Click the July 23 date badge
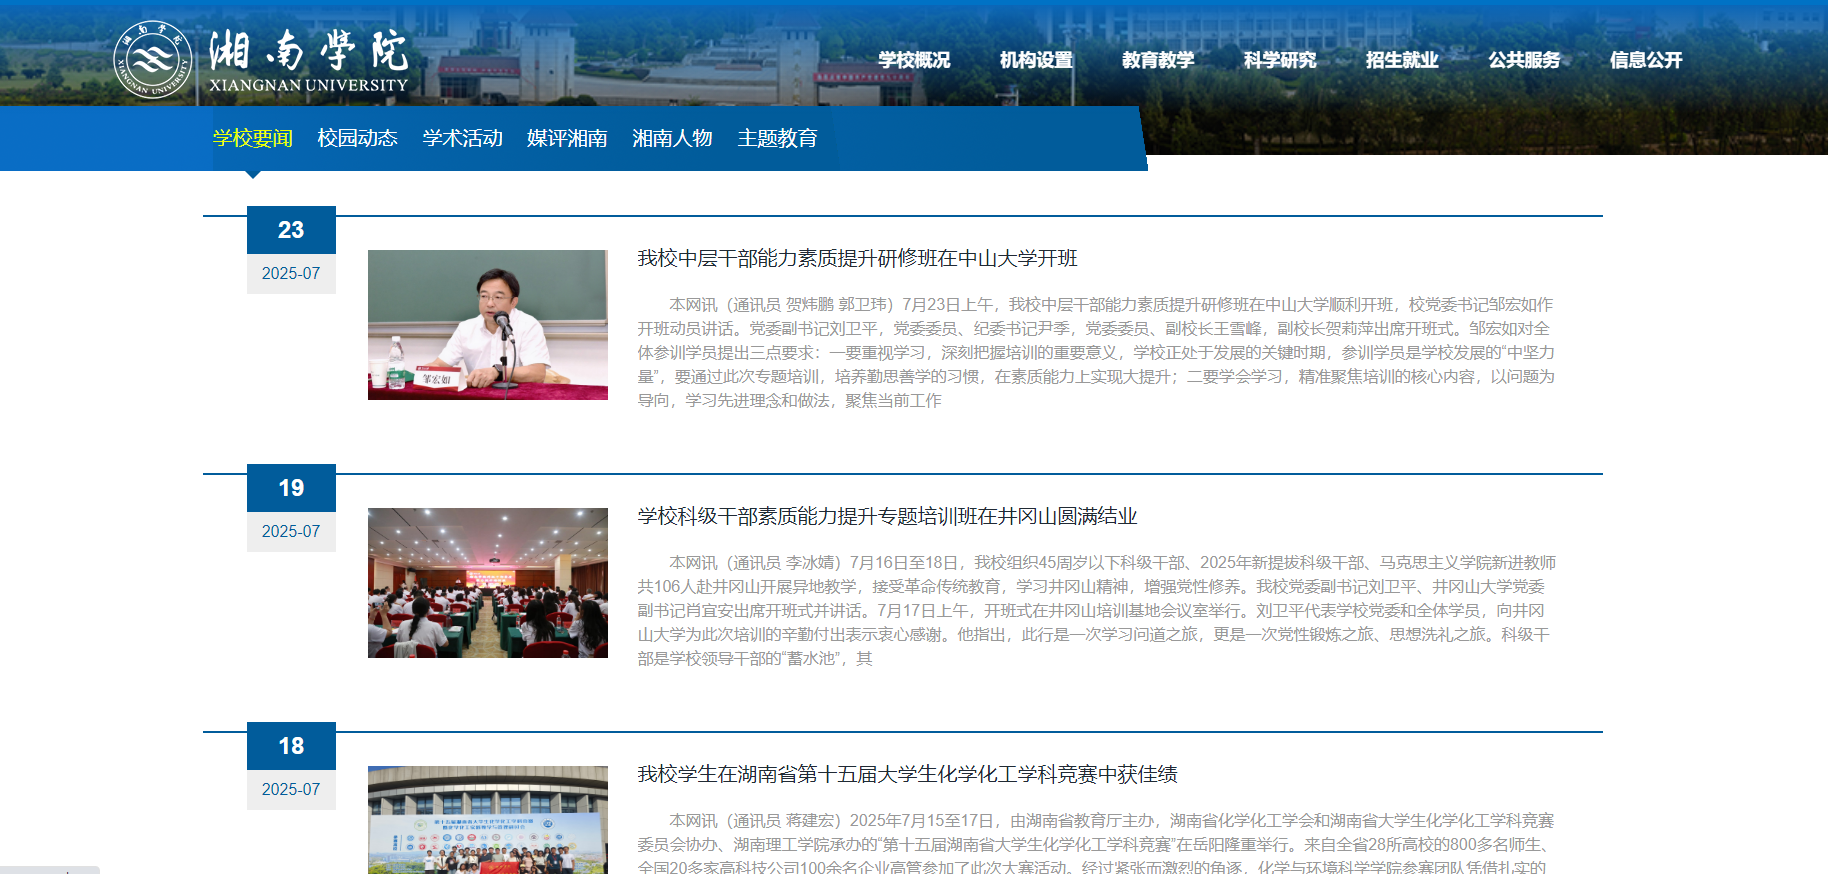This screenshot has height=874, width=1828. (291, 249)
